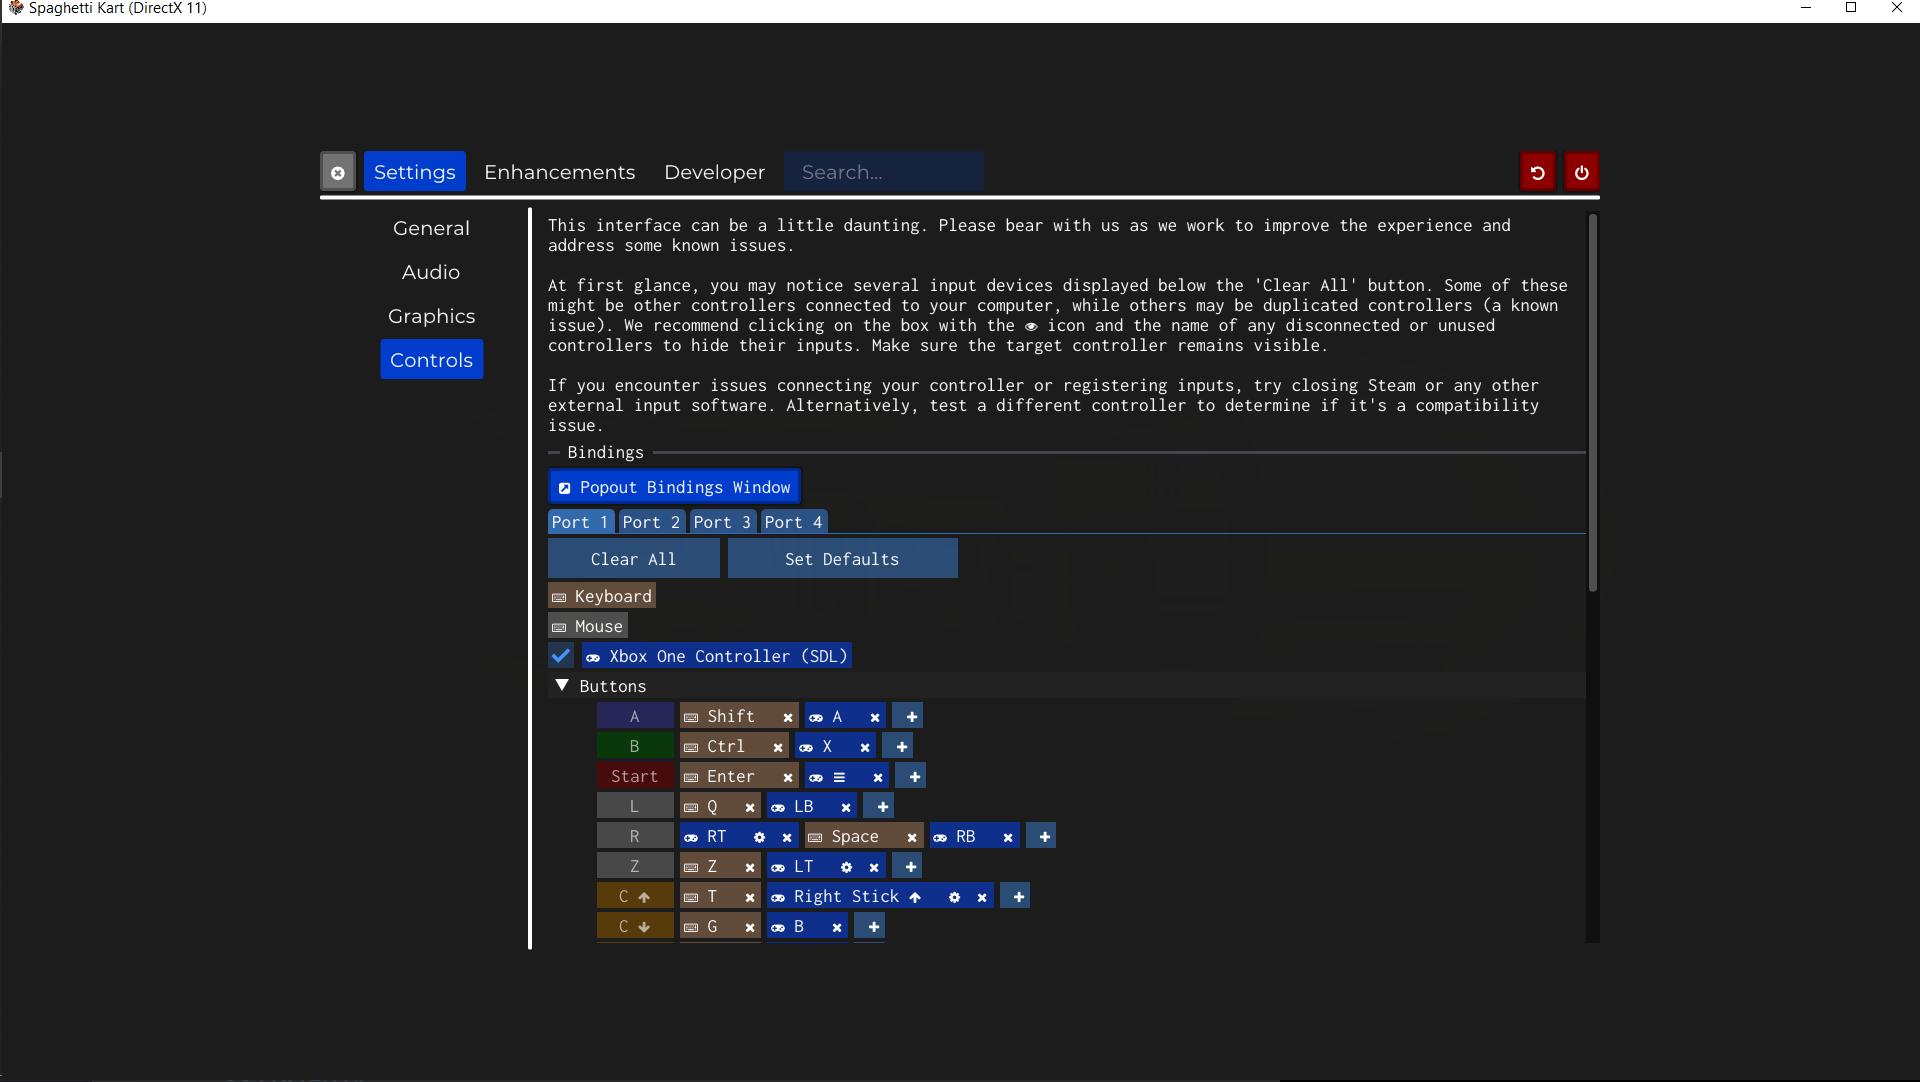Add a new binding to C down row

coord(873,927)
